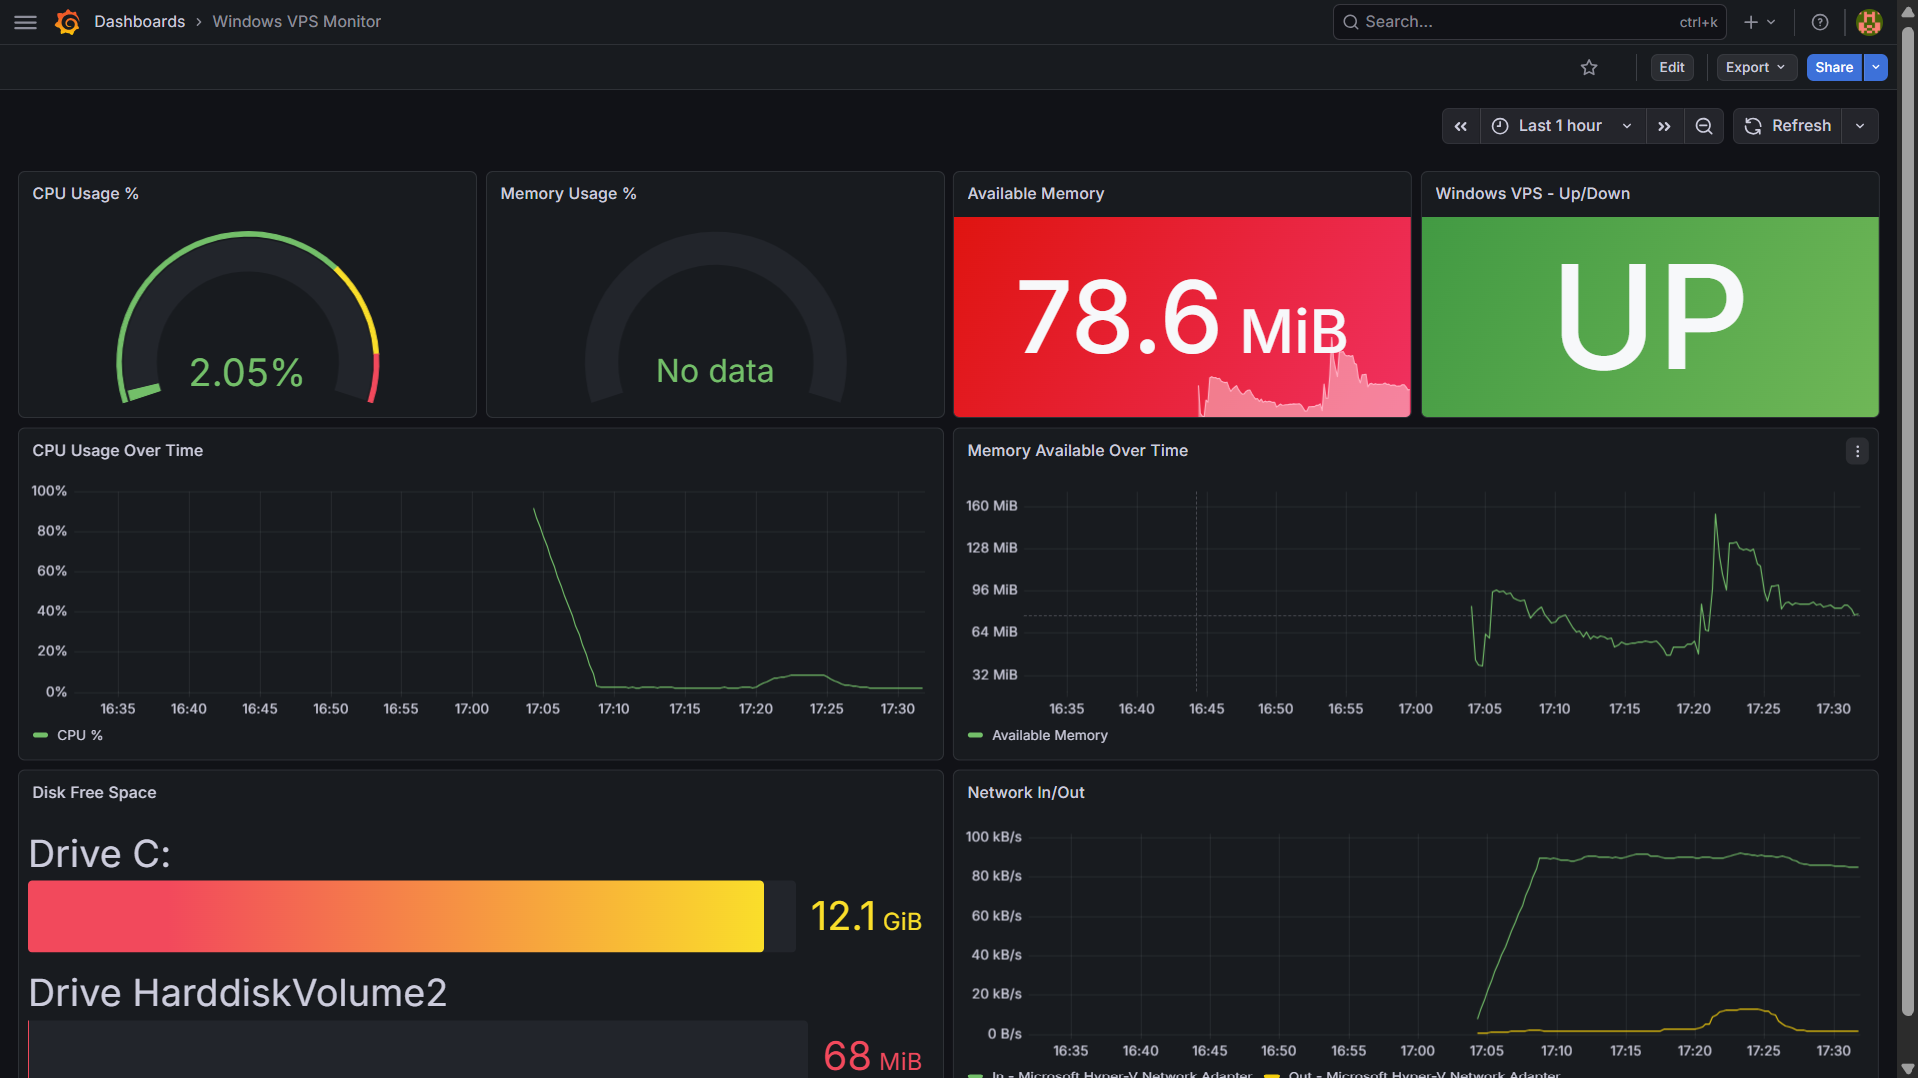
Task: Click the Edit button
Action: pyautogui.click(x=1671, y=67)
